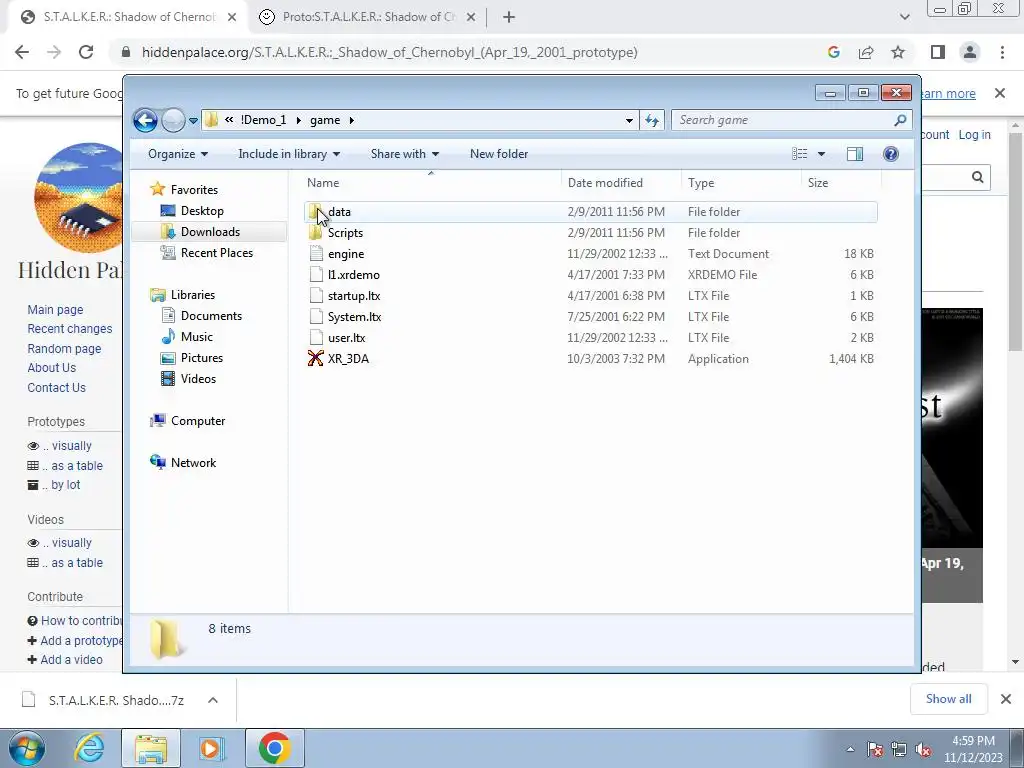Sort by the Size column header
The image size is (1024, 768).
[840, 183]
